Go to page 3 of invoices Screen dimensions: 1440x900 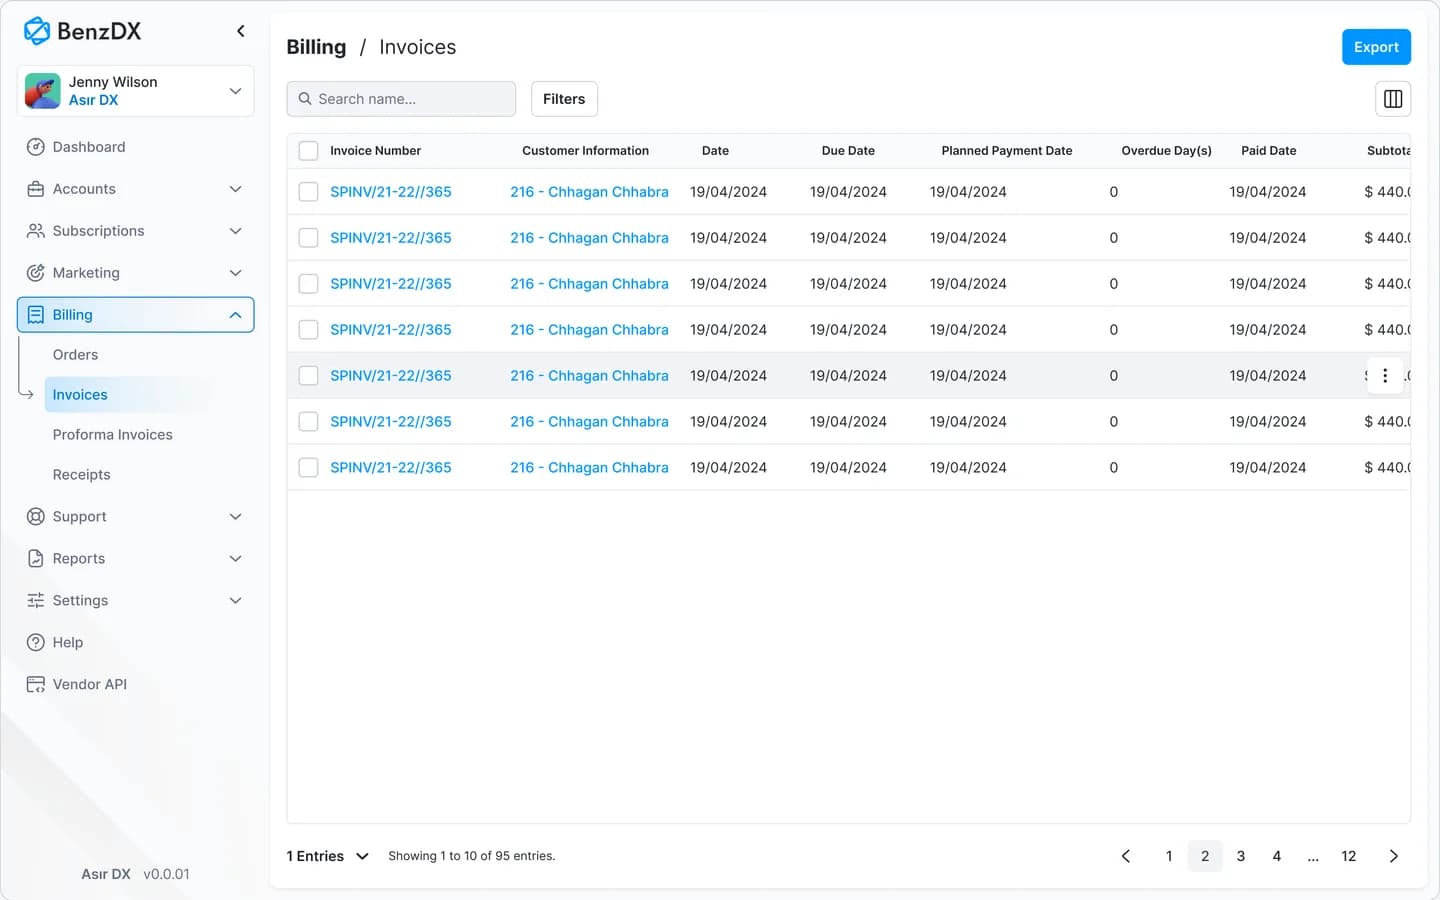click(x=1241, y=856)
